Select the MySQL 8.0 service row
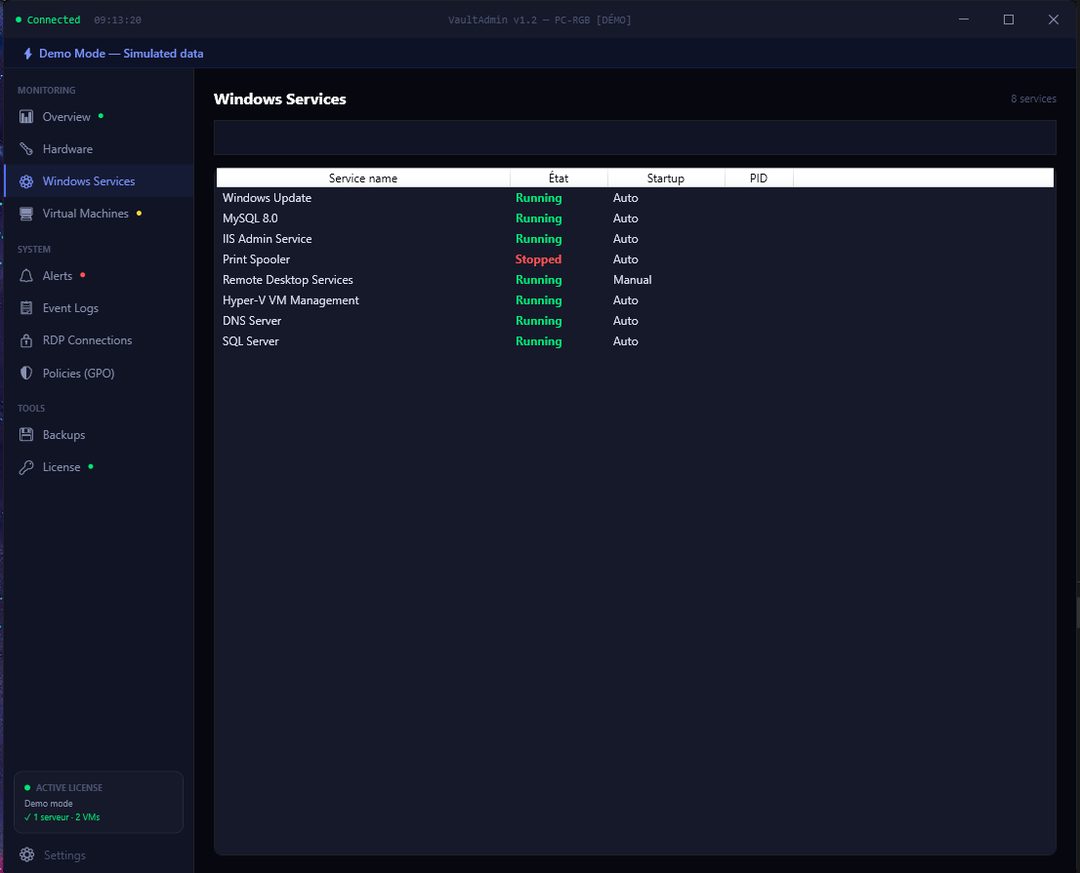 click(634, 218)
